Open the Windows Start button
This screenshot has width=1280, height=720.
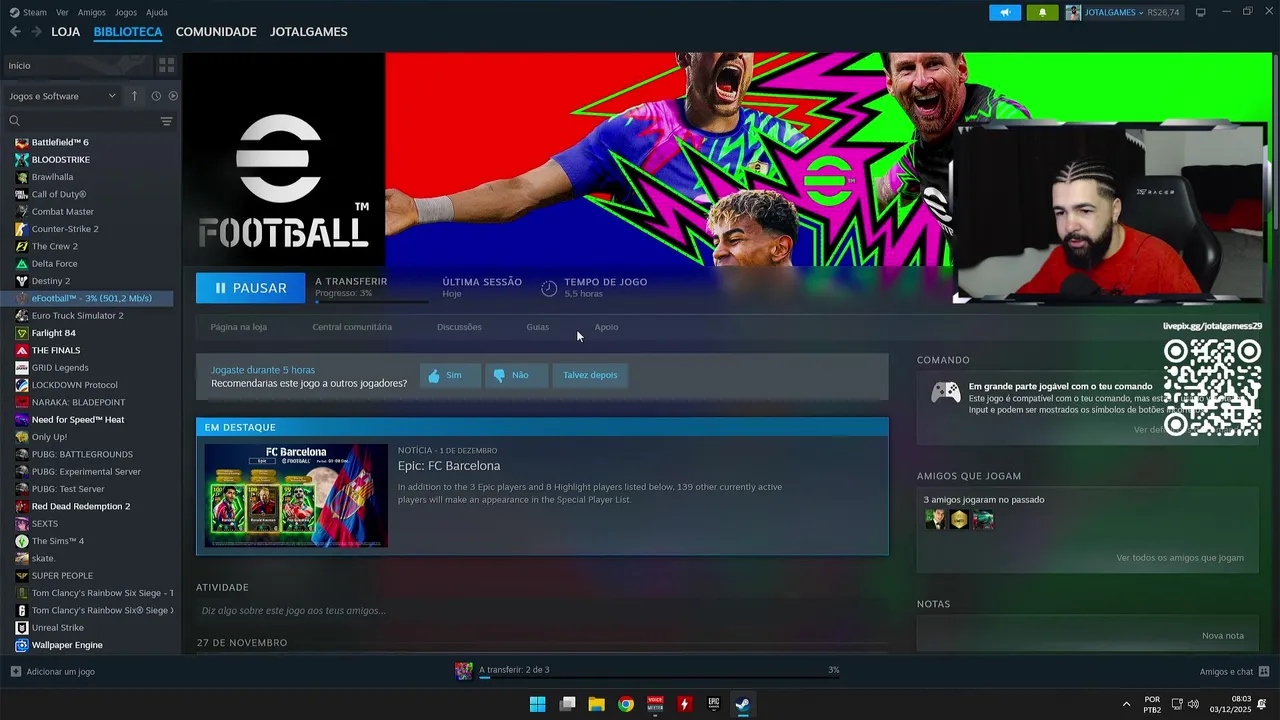[537, 704]
